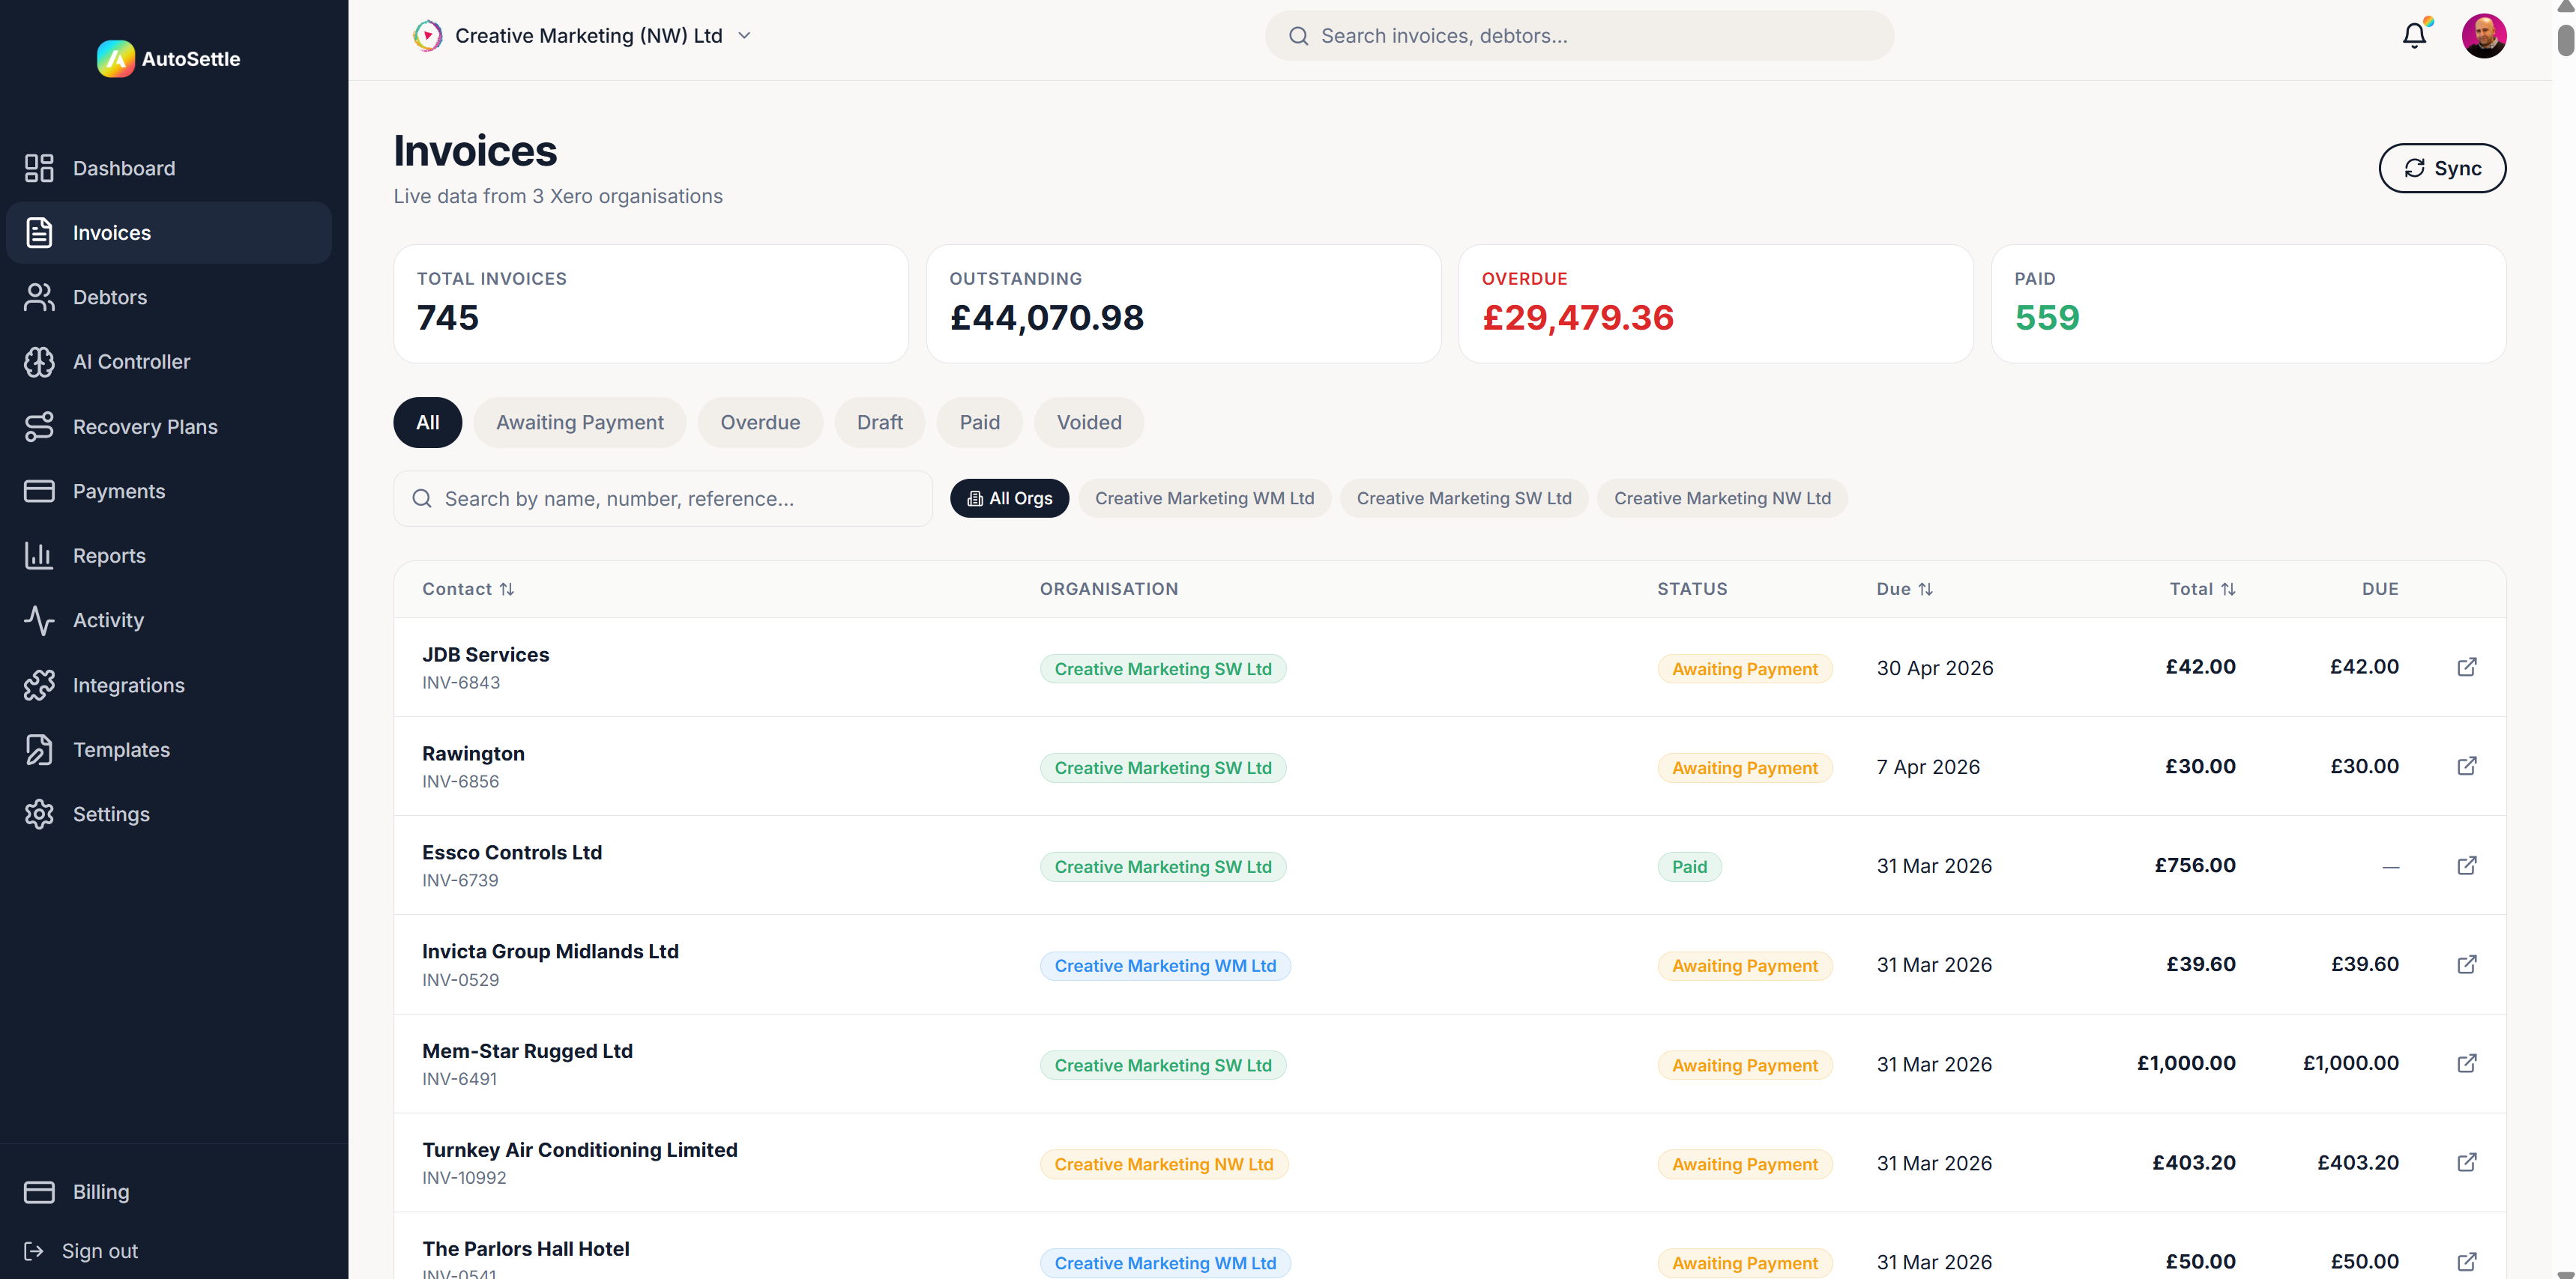This screenshot has height=1279, width=2576.
Task: Sort invoices by Due date column
Action: (x=1904, y=589)
